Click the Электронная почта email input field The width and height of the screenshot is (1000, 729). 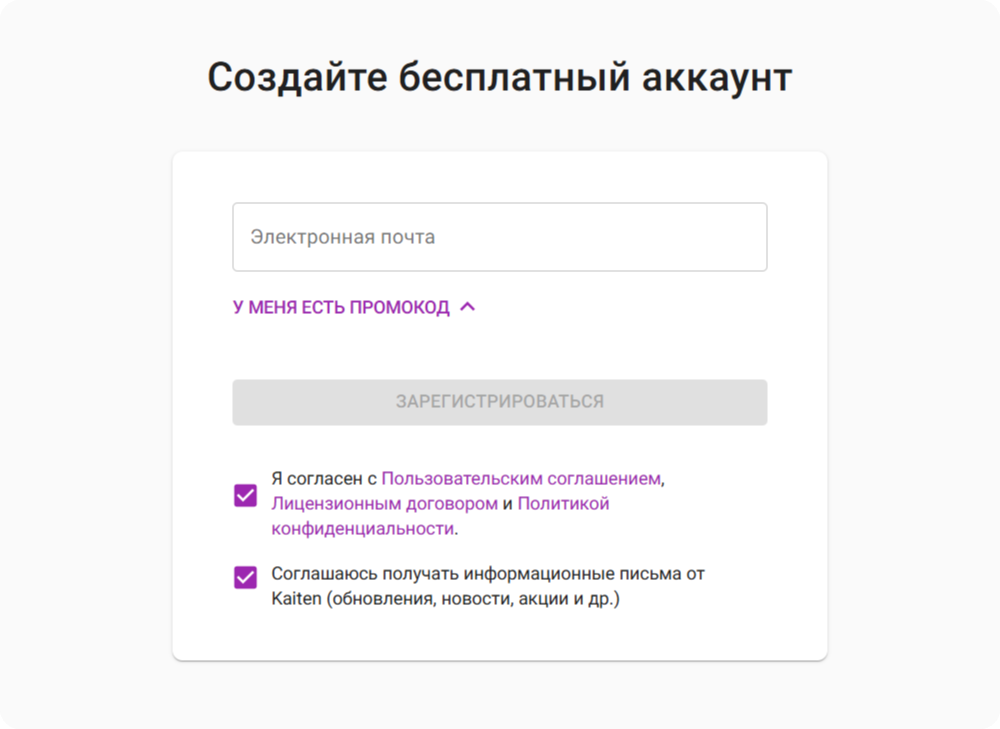pyautogui.click(x=499, y=237)
